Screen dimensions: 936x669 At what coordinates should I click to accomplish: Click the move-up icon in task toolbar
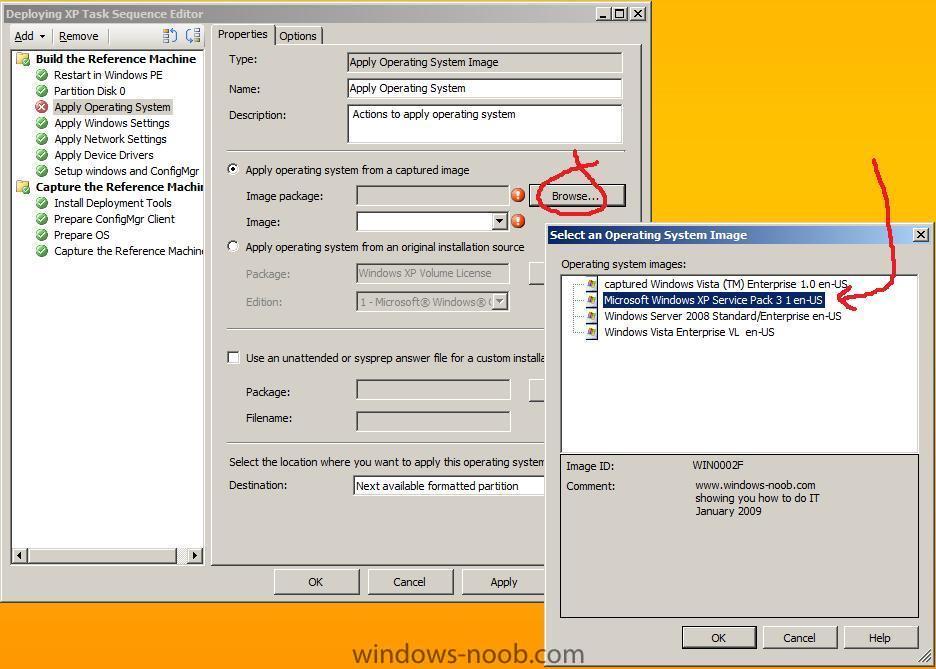tap(170, 36)
